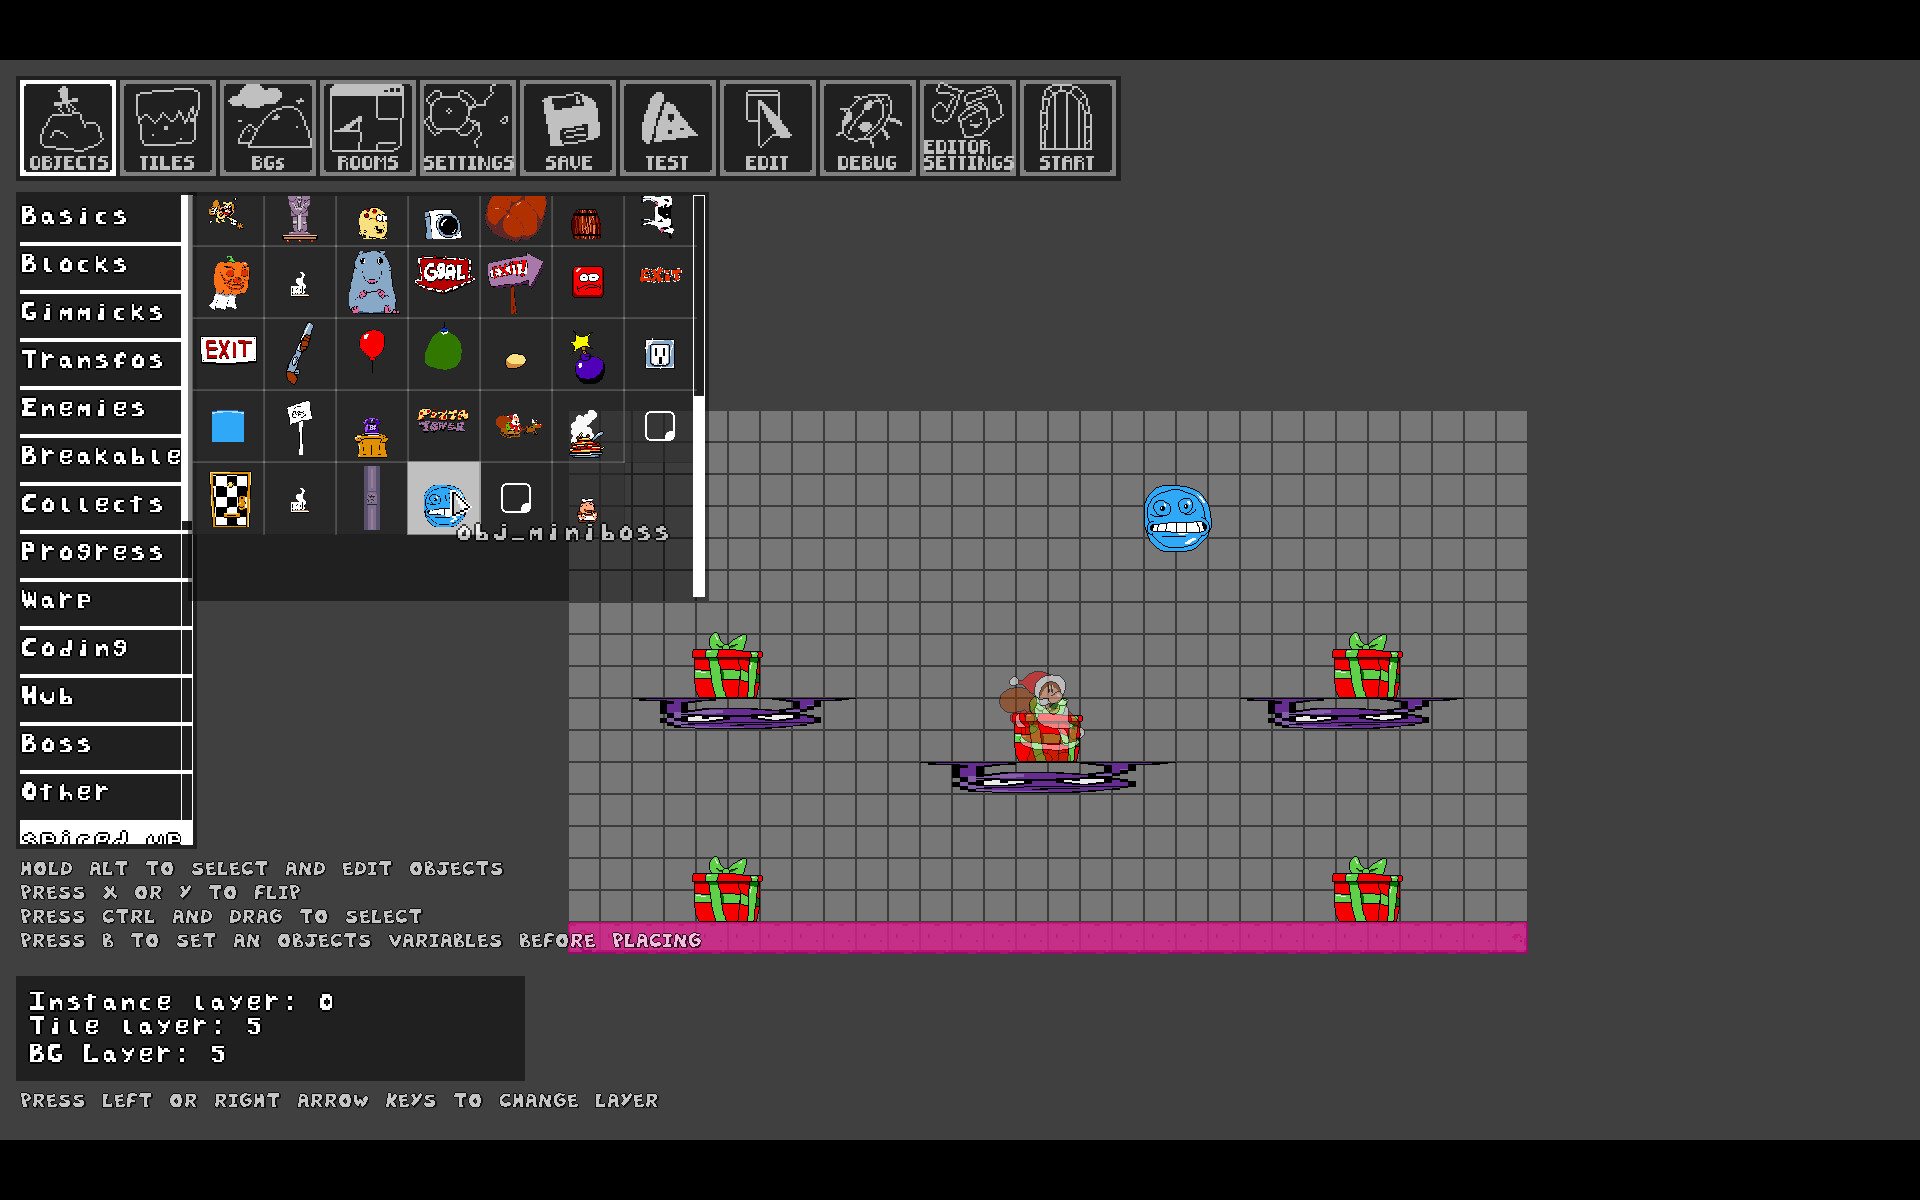Start the level TEST pizza button
Viewport: 1920px width, 1200px height.
click(x=667, y=128)
